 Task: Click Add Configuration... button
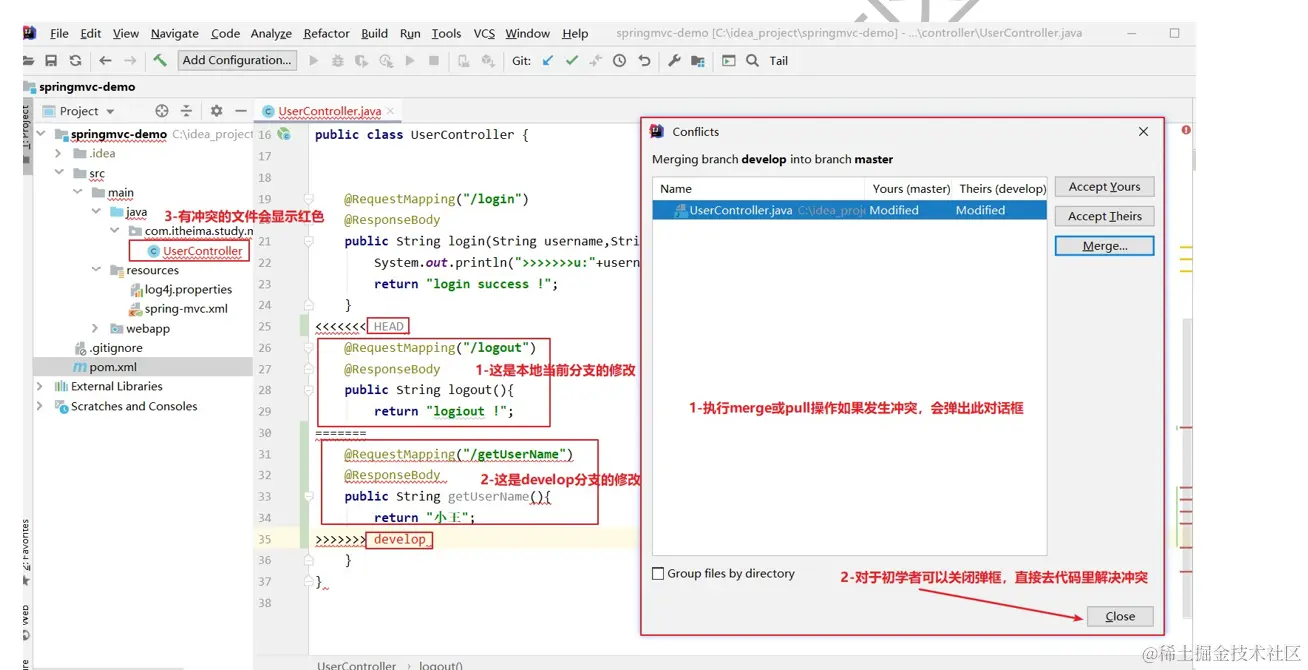237,60
